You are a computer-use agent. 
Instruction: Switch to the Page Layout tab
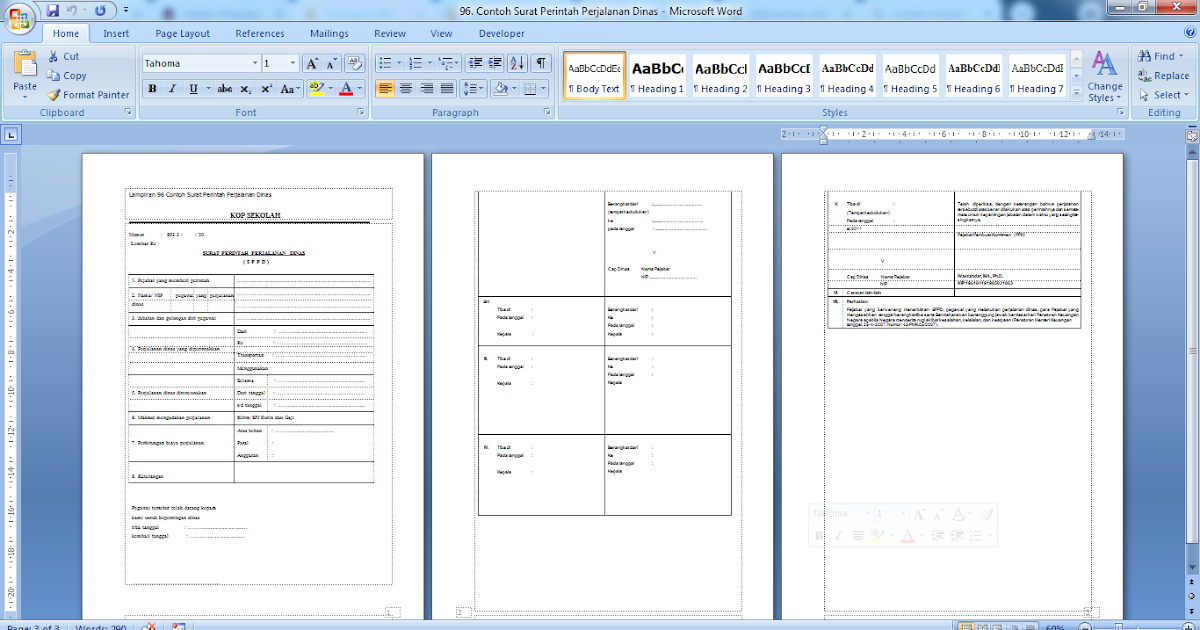(x=183, y=33)
